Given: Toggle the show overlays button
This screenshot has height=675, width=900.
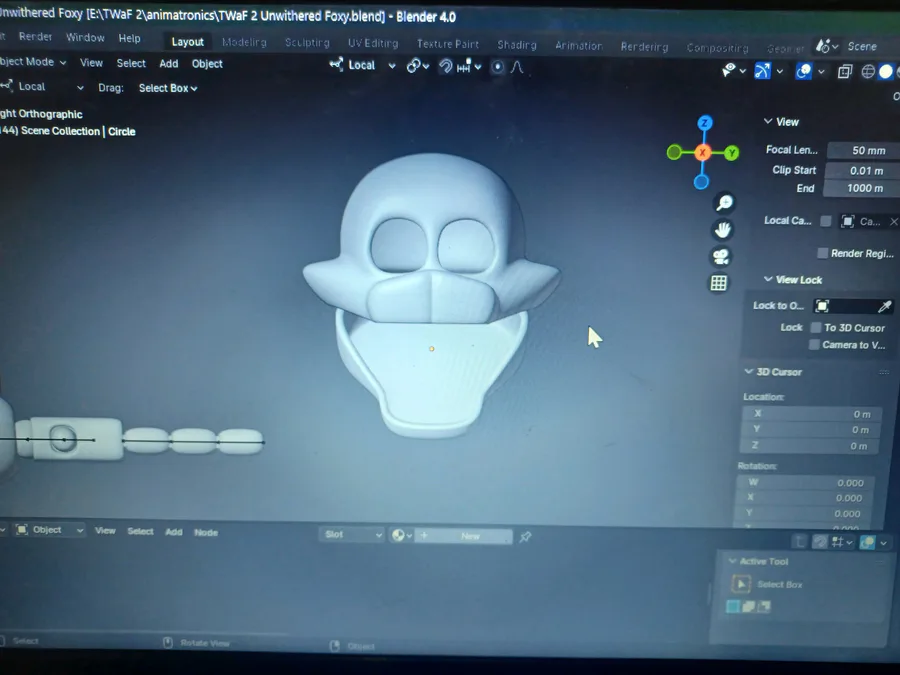Looking at the screenshot, I should [x=803, y=71].
